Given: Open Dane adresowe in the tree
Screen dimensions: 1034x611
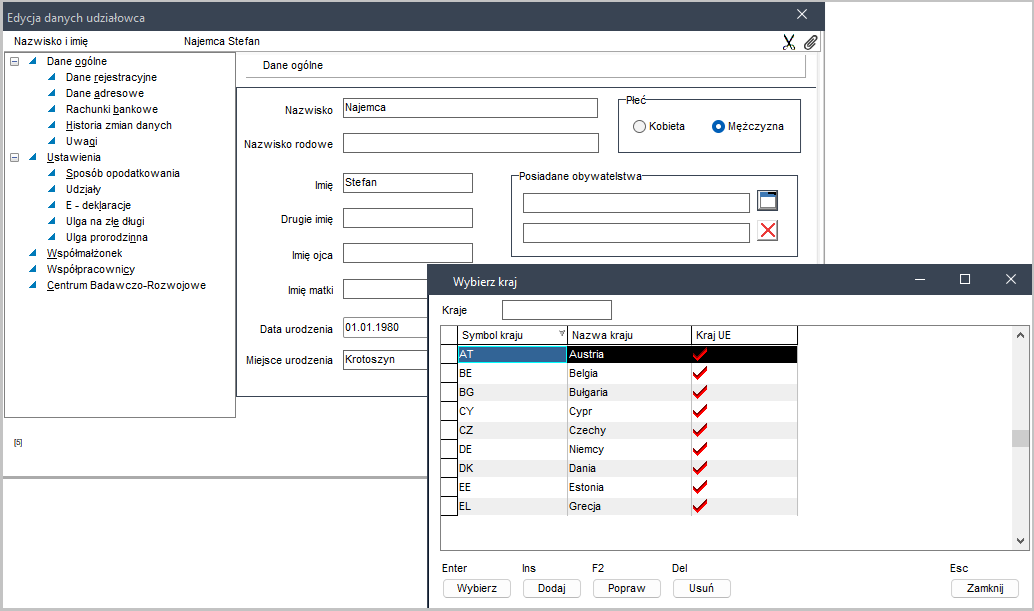Looking at the screenshot, I should (105, 94).
